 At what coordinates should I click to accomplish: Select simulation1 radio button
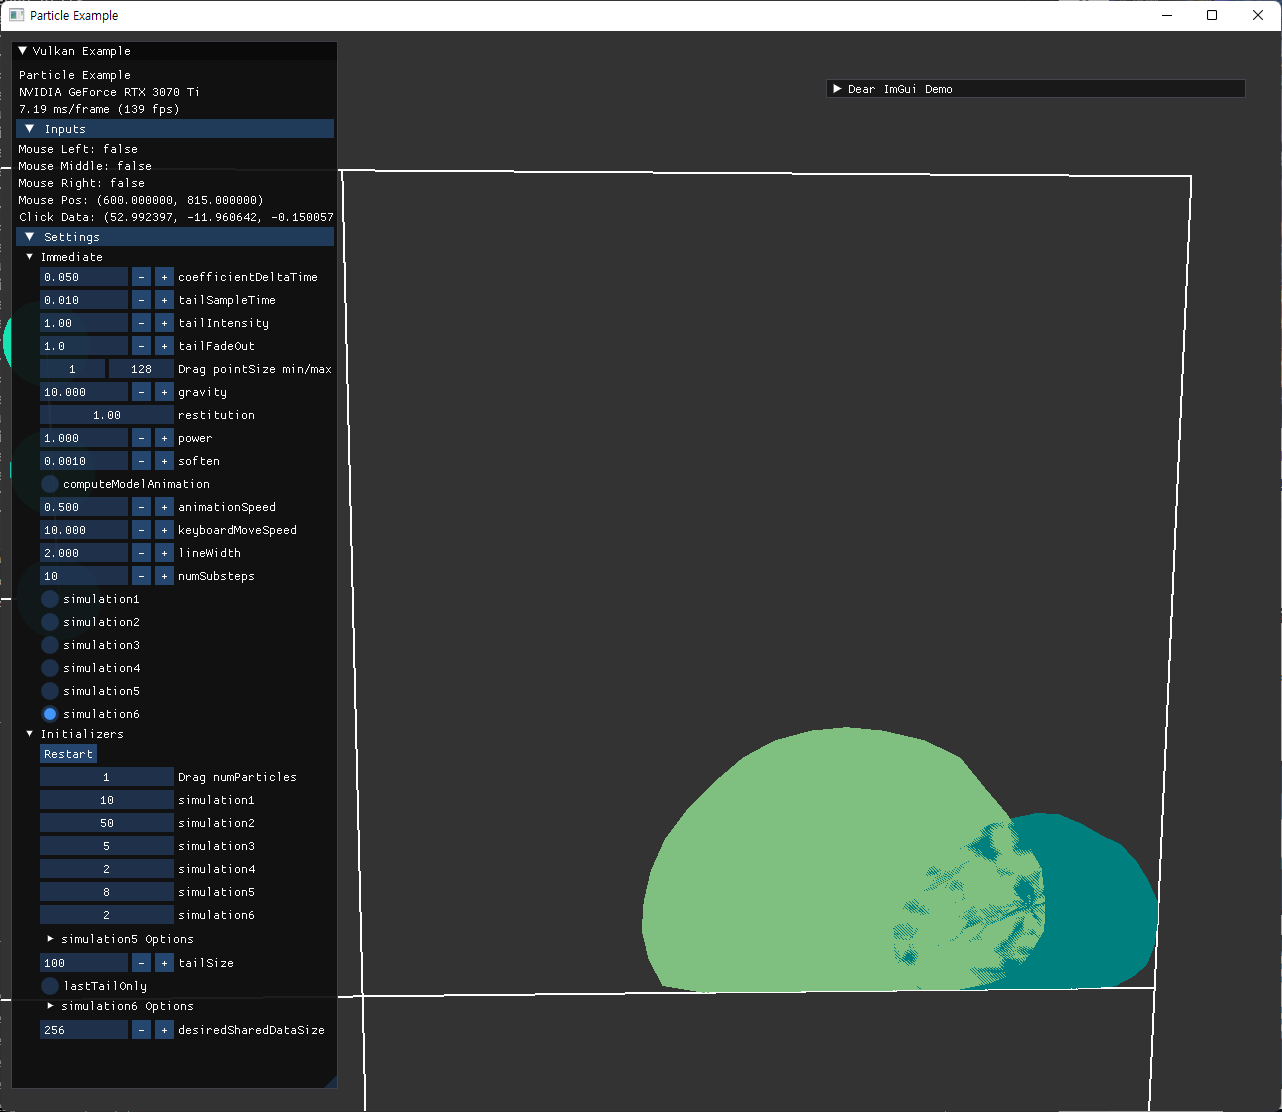pyautogui.click(x=50, y=599)
